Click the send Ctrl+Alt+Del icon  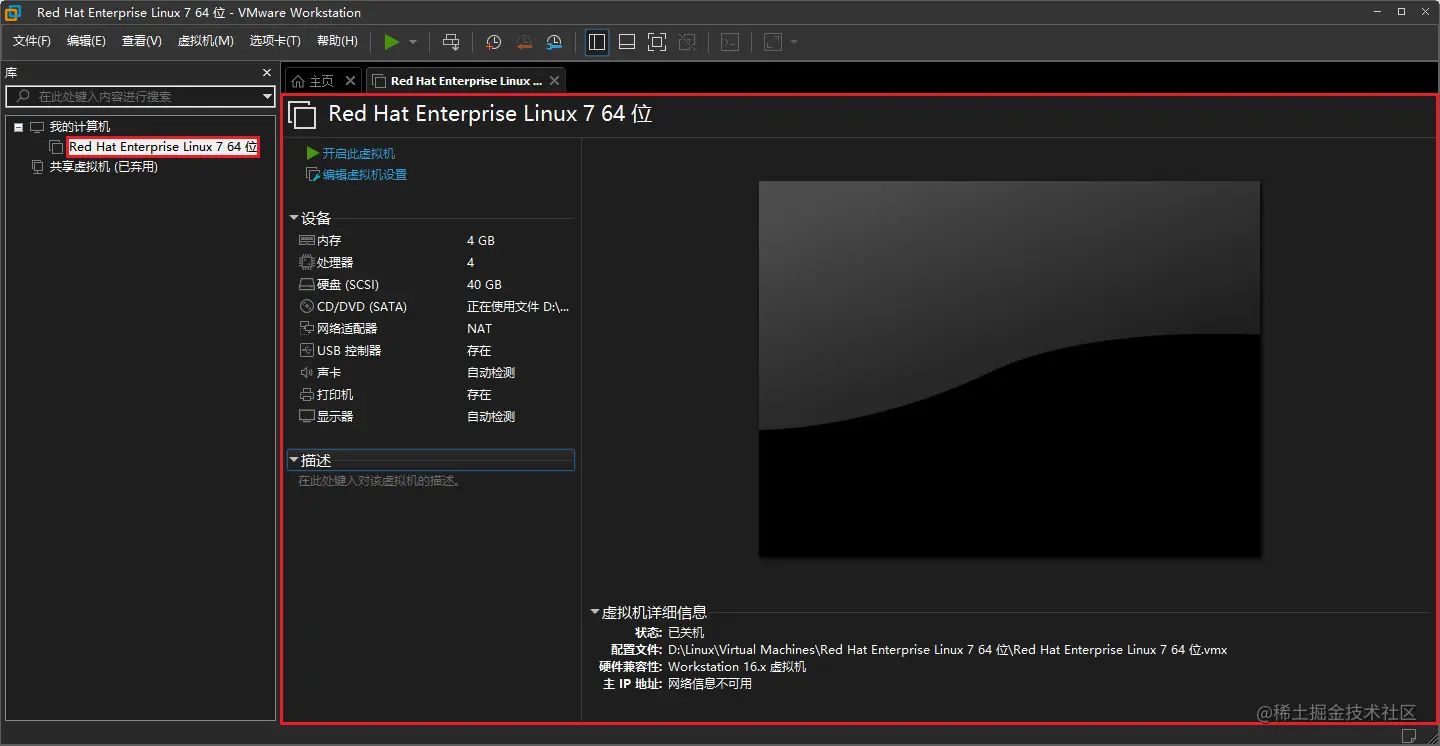pos(451,42)
